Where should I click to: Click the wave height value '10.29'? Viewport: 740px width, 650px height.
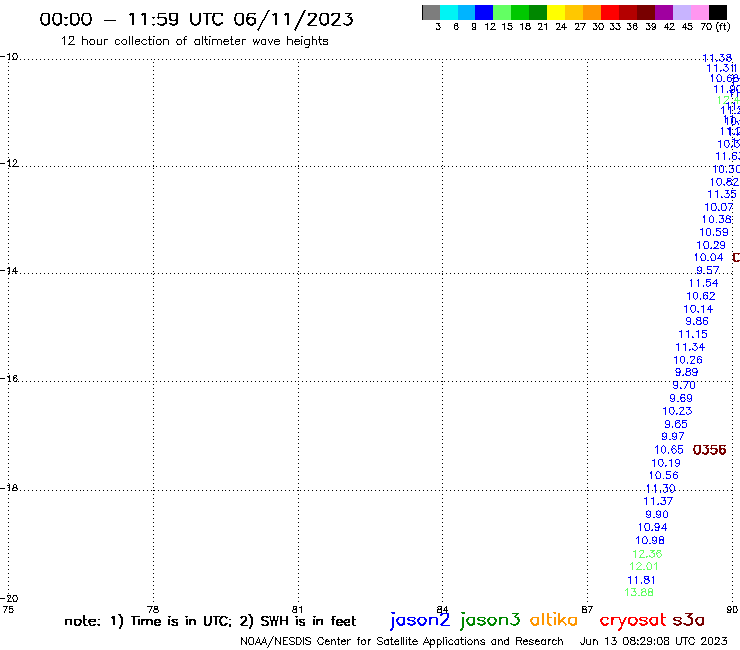pos(711,245)
